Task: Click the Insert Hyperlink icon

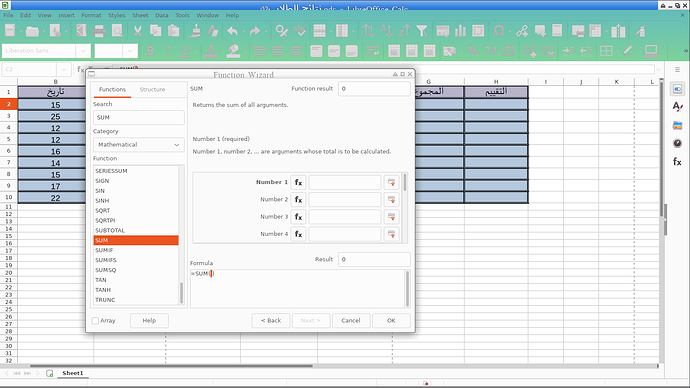Action: (522, 31)
